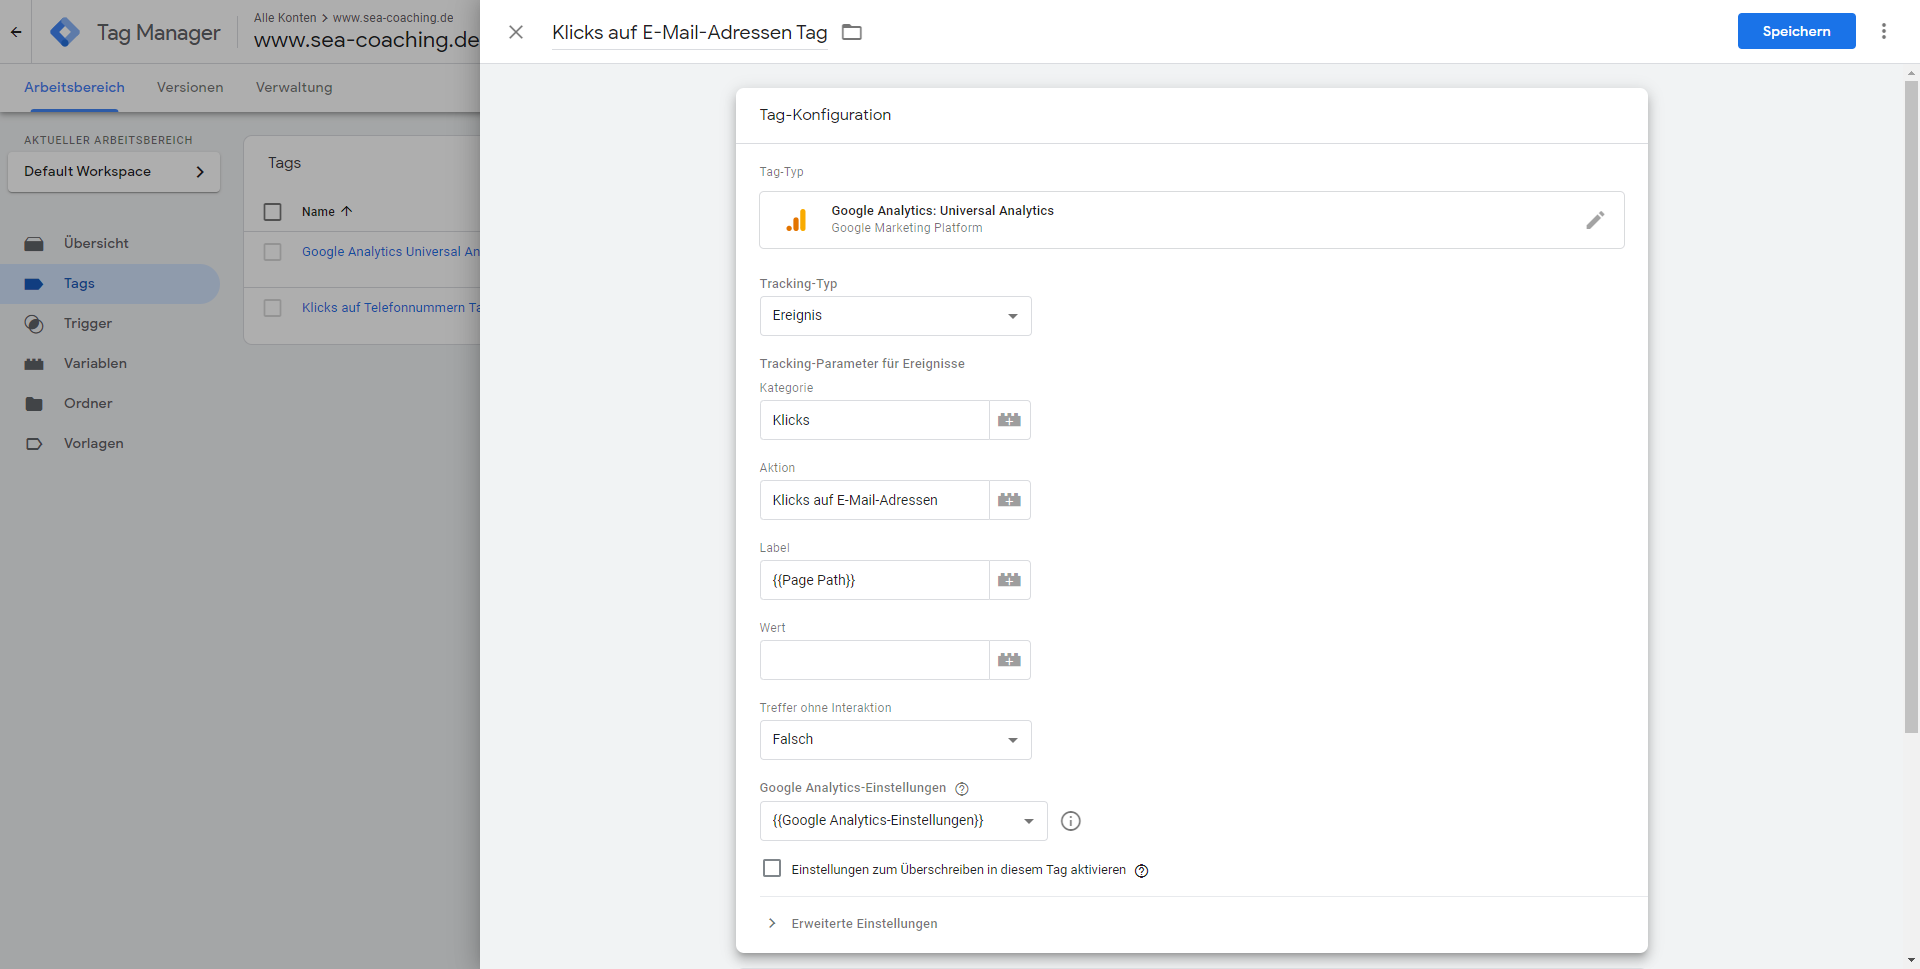This screenshot has width=1920, height=969.
Task: Click the www.sea-coaching.de container title
Action: (366, 40)
